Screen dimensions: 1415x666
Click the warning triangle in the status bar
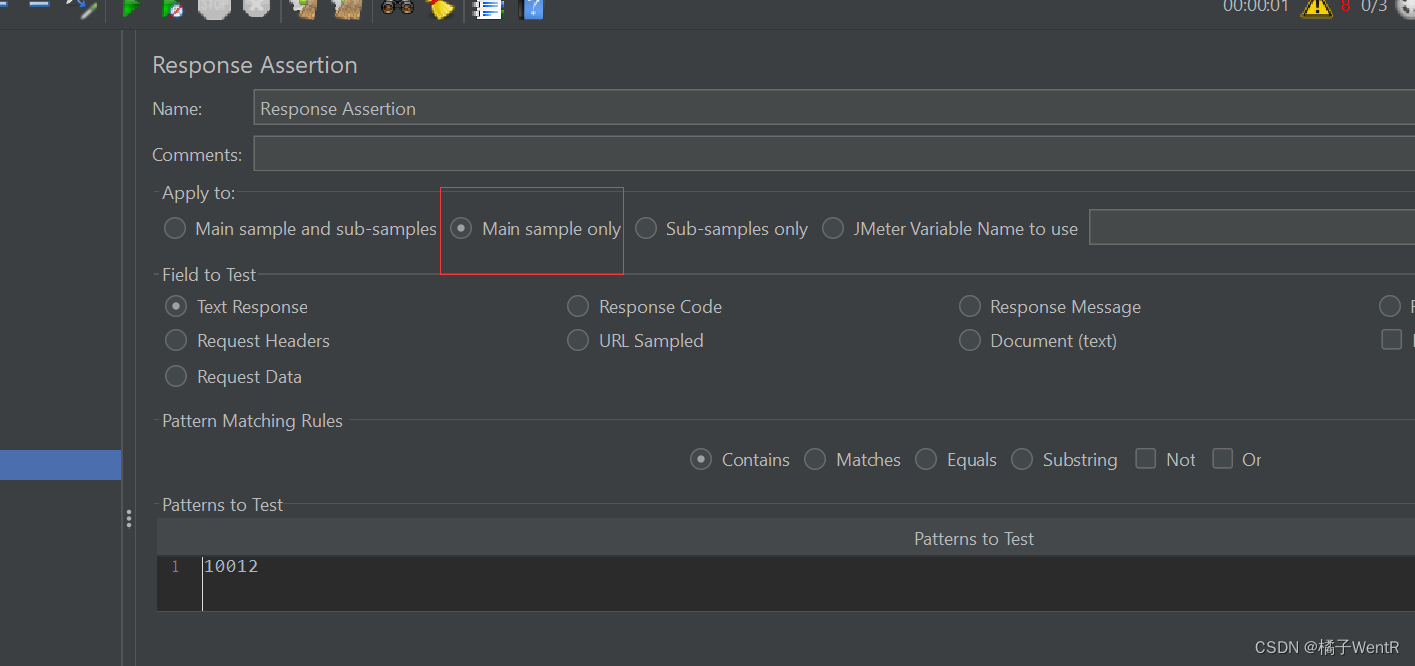(x=1316, y=9)
